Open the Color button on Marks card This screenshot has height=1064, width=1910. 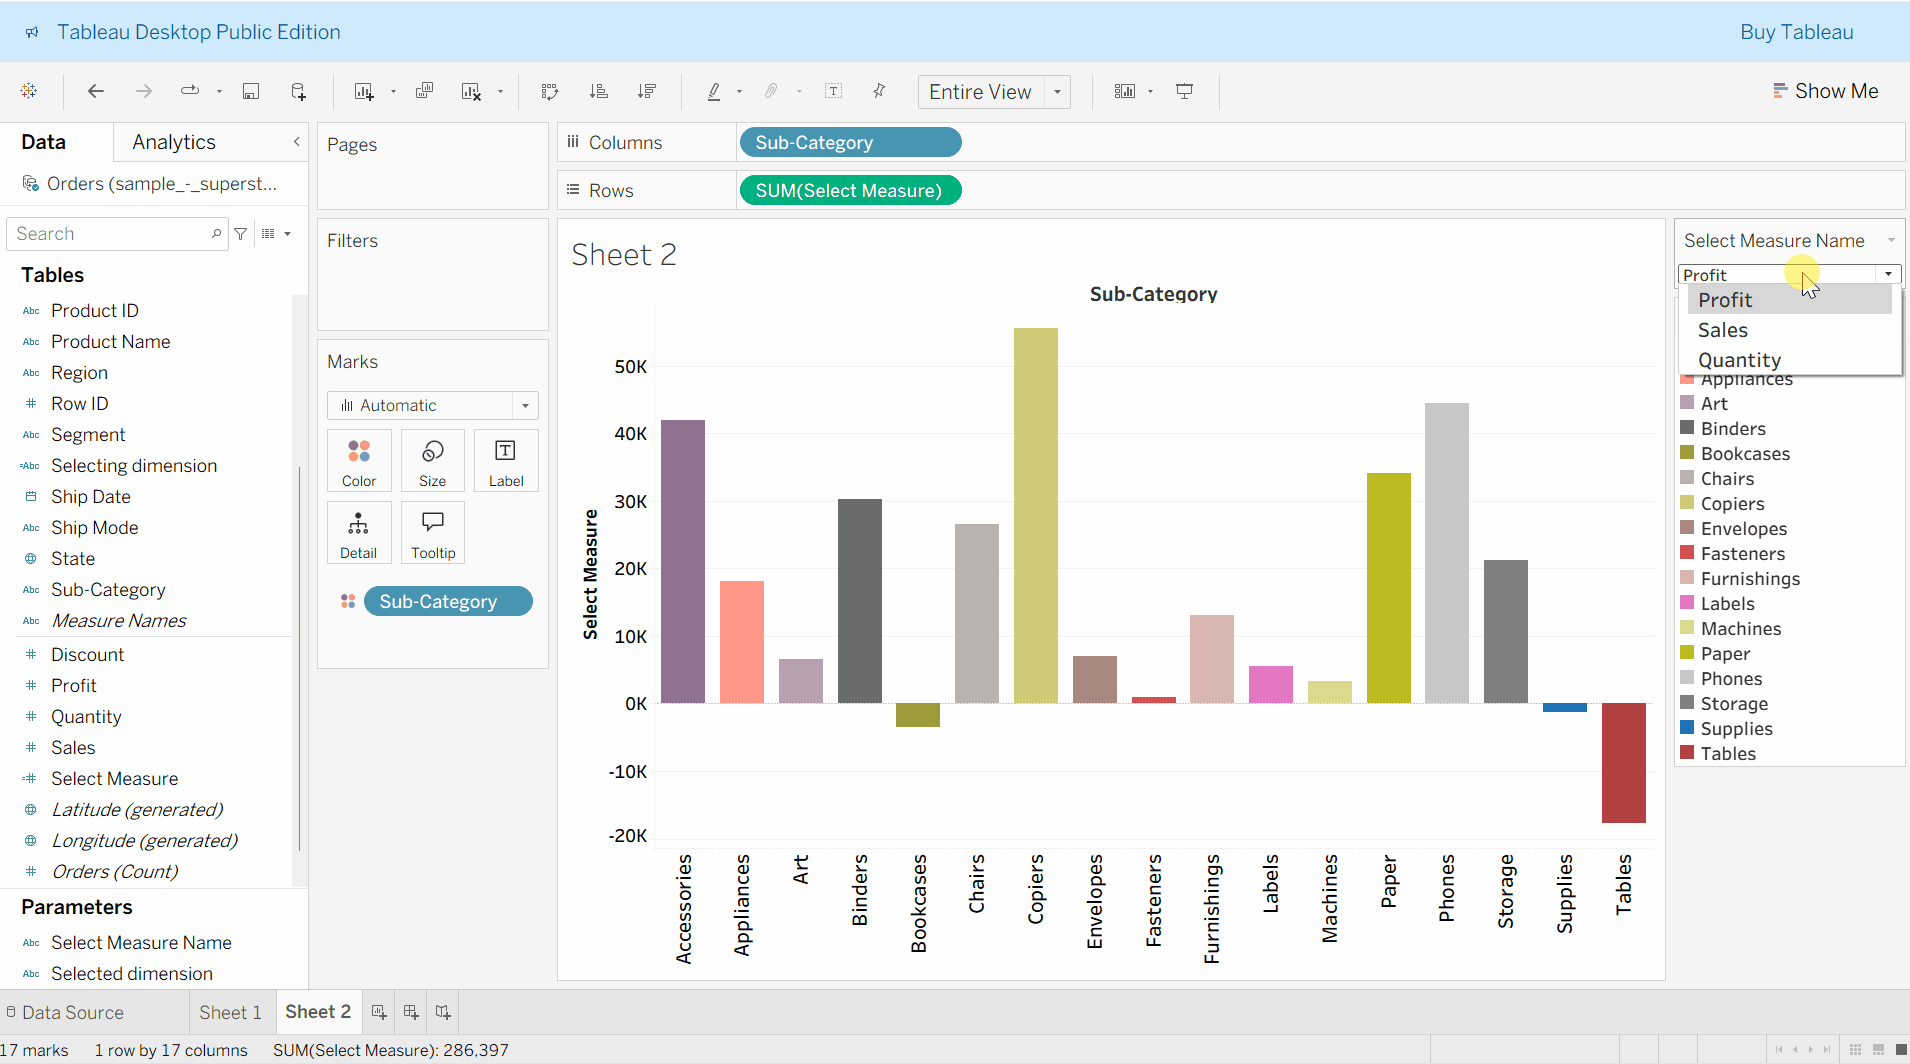click(359, 460)
